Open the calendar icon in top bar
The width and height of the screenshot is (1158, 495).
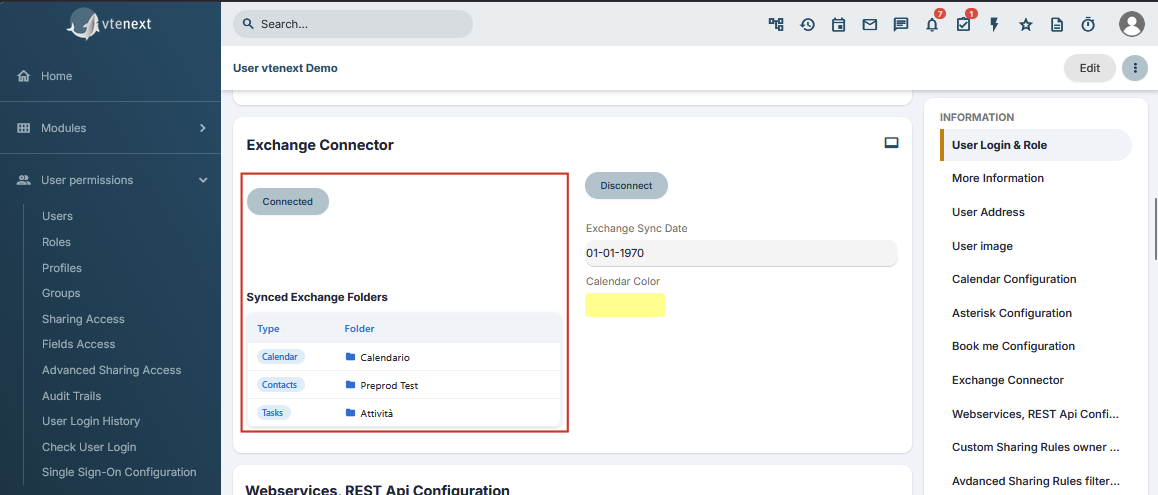[x=838, y=24]
